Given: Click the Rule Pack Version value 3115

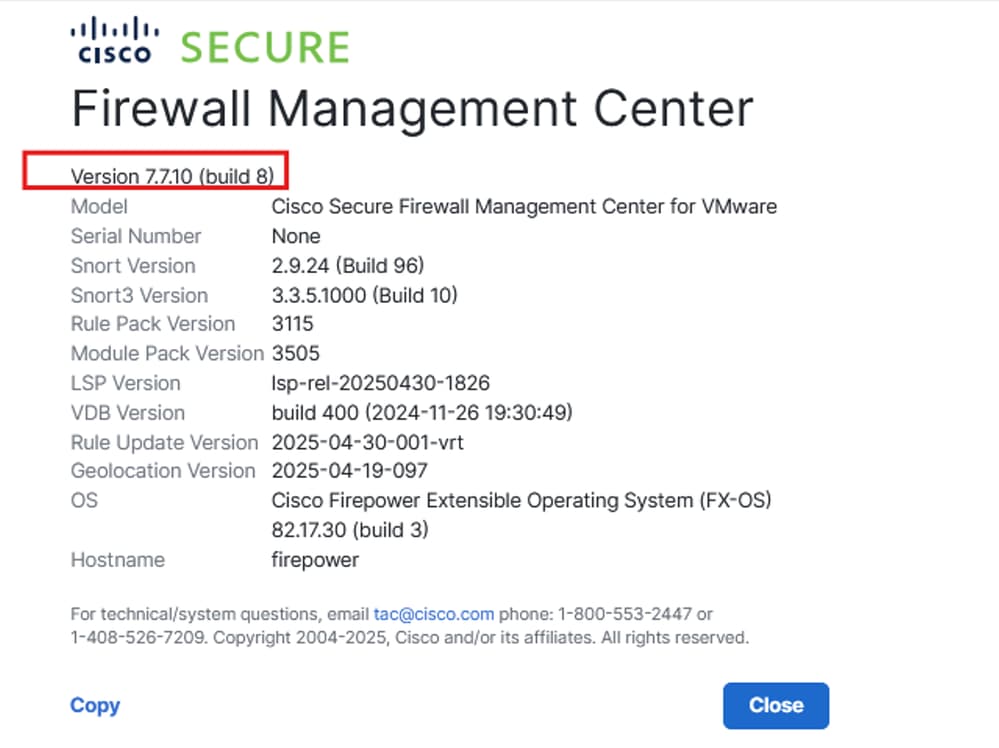Looking at the screenshot, I should tap(292, 324).
